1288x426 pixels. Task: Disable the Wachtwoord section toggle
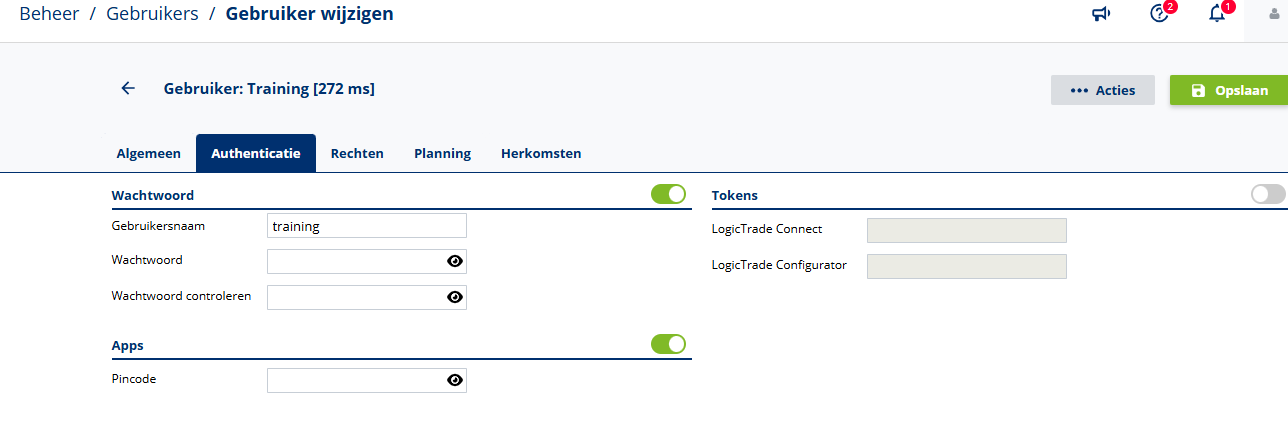point(668,194)
